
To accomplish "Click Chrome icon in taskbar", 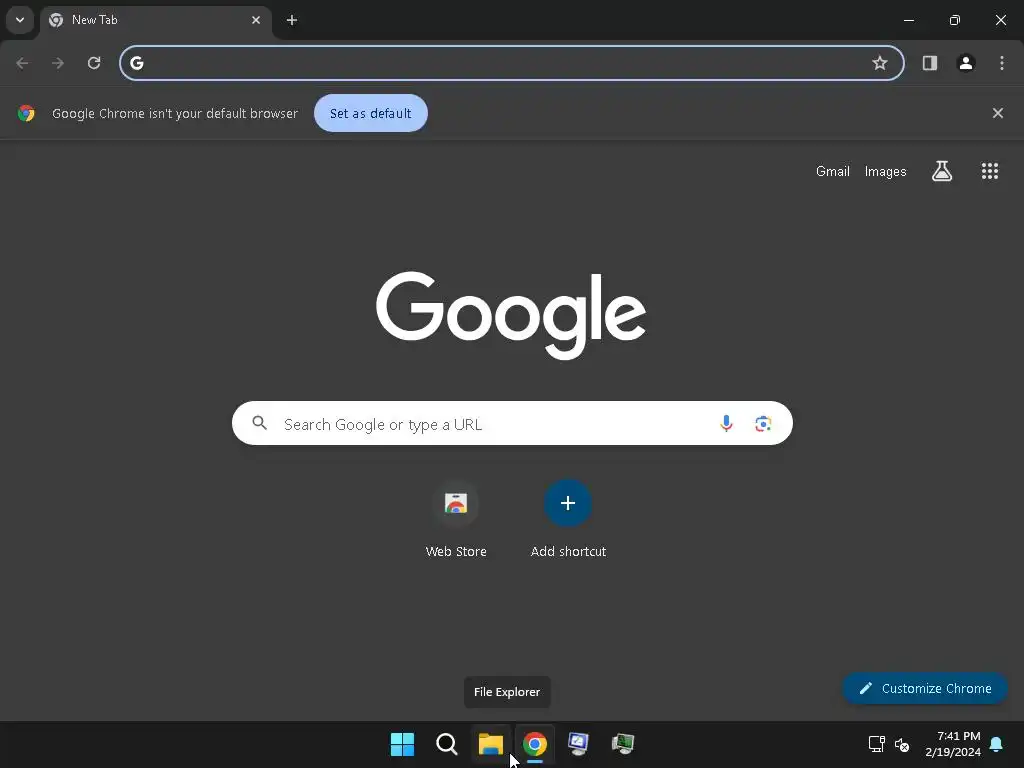I will point(535,744).
